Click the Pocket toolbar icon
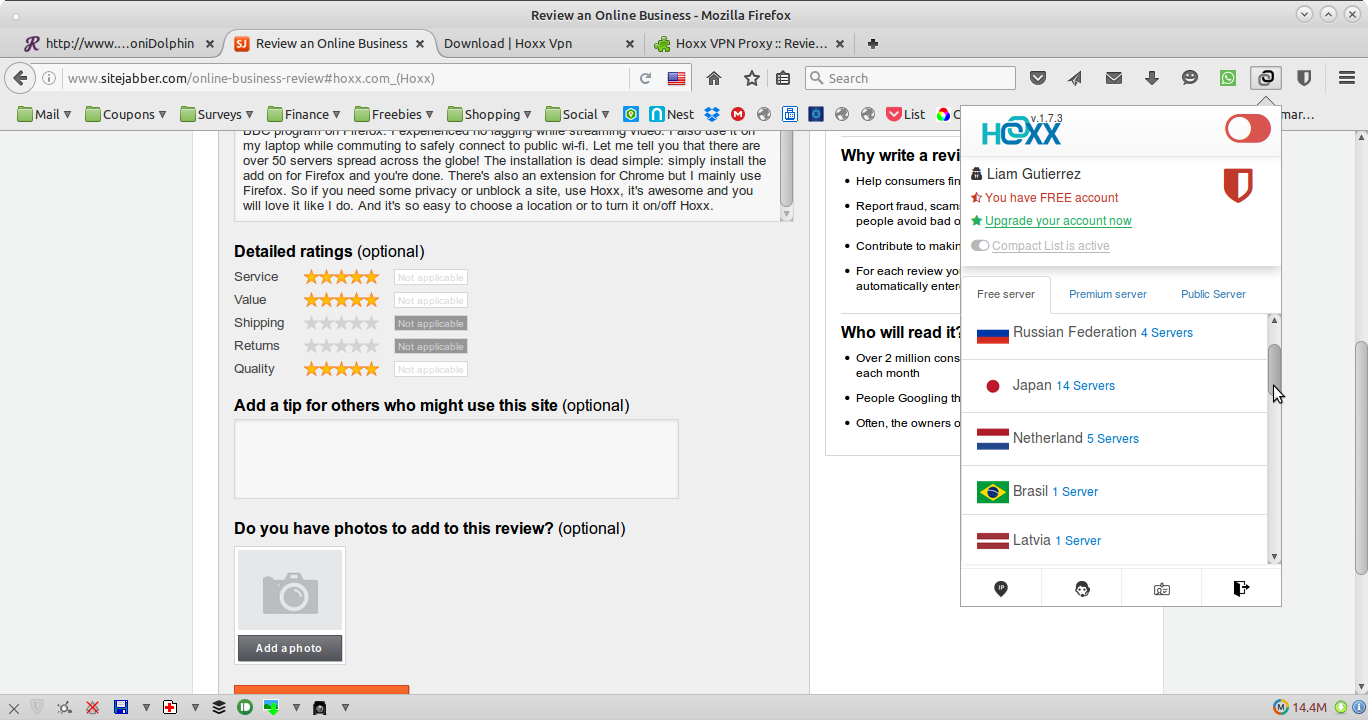 click(1038, 78)
